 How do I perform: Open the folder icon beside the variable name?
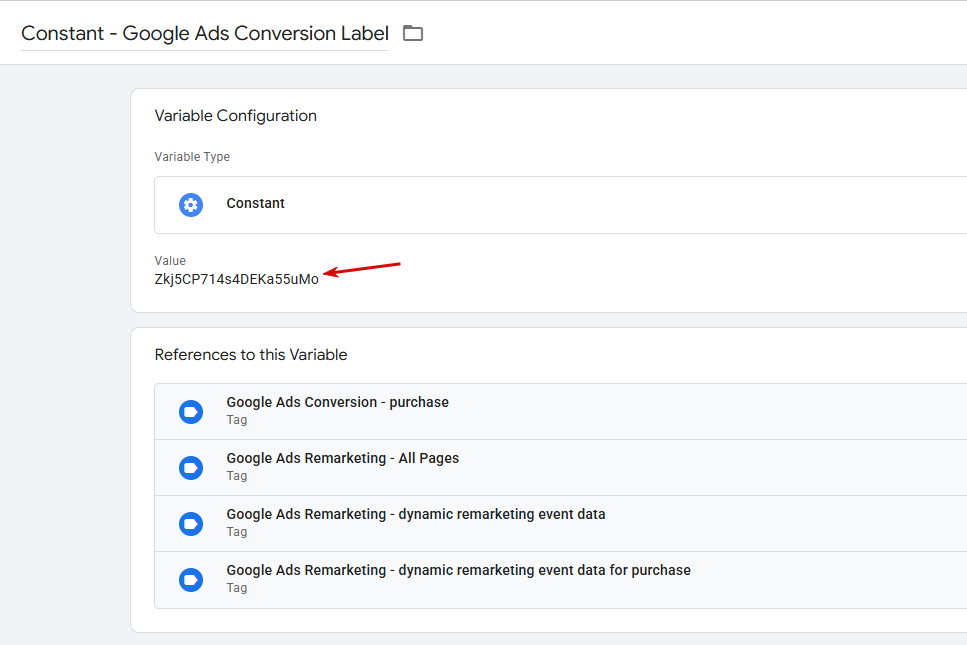point(413,33)
